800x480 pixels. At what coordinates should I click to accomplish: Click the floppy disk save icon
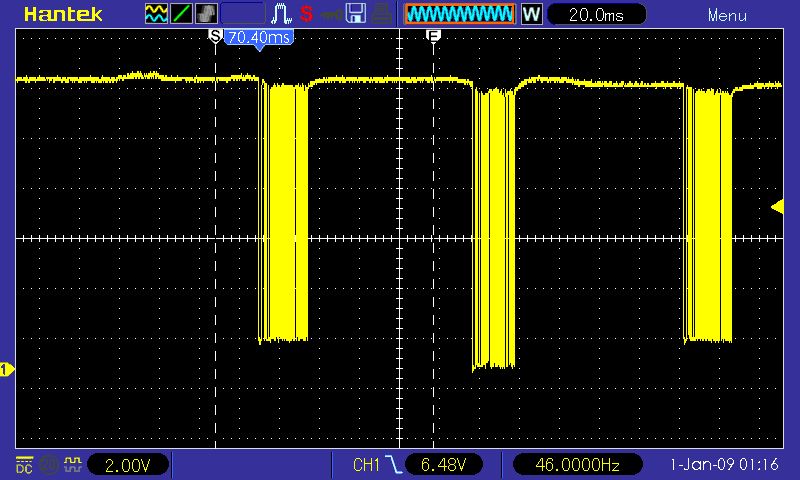356,14
